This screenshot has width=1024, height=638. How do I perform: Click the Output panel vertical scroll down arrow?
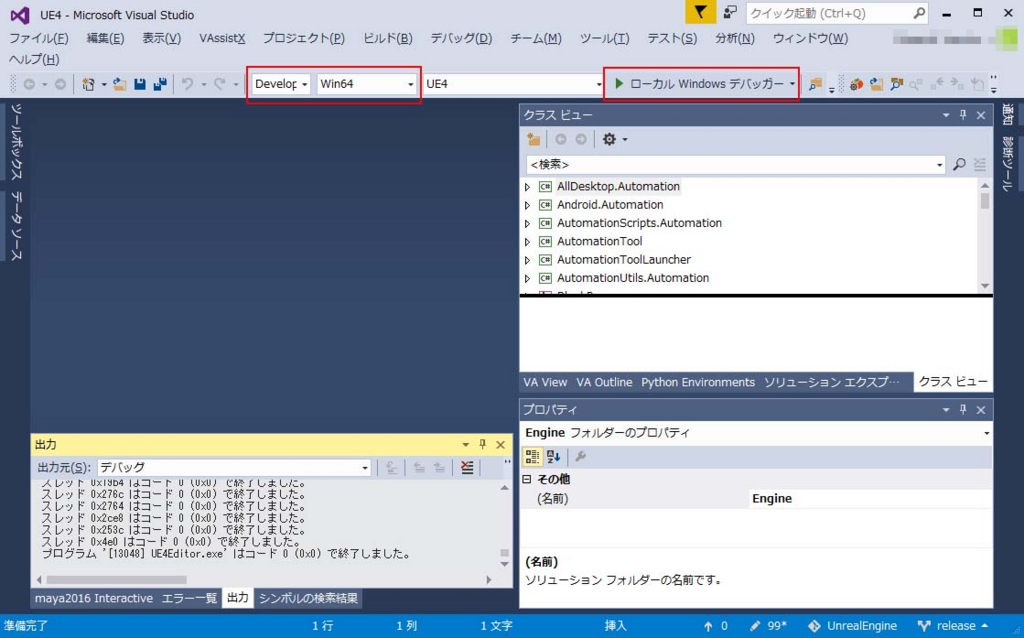pos(504,564)
